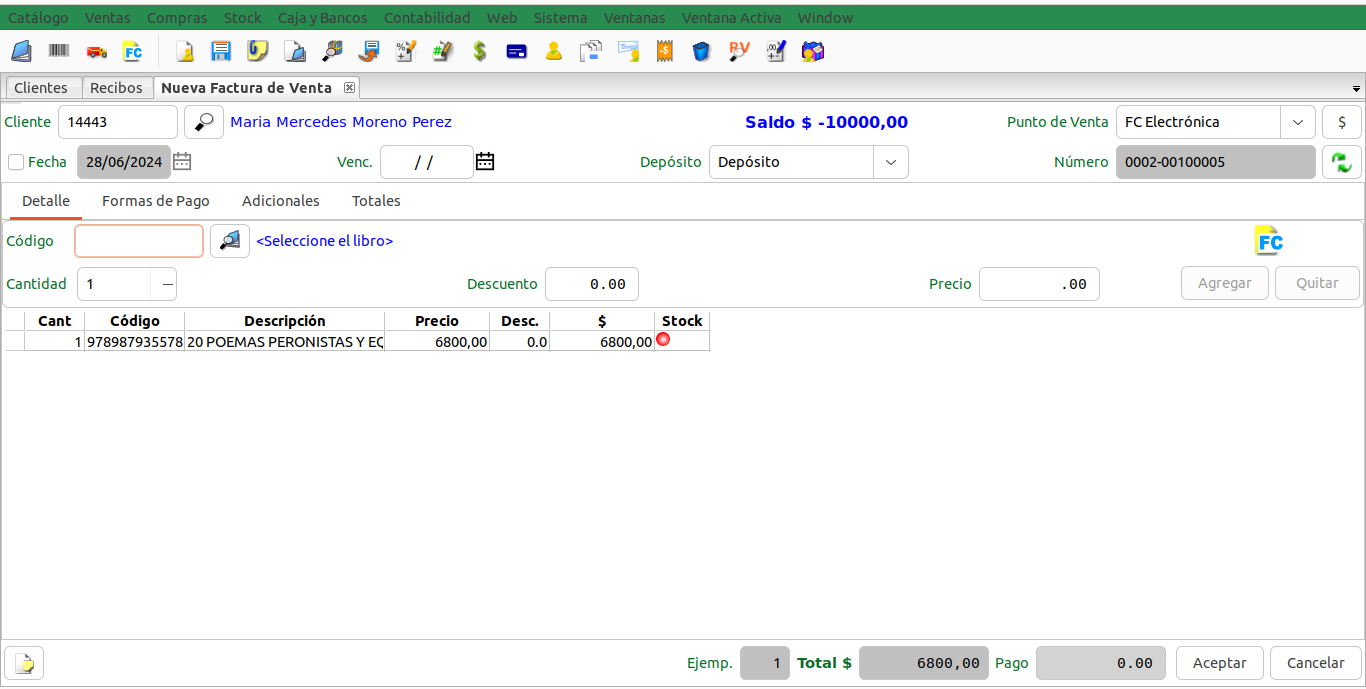Click the cube with magnifier toolbar icon

pos(332,51)
